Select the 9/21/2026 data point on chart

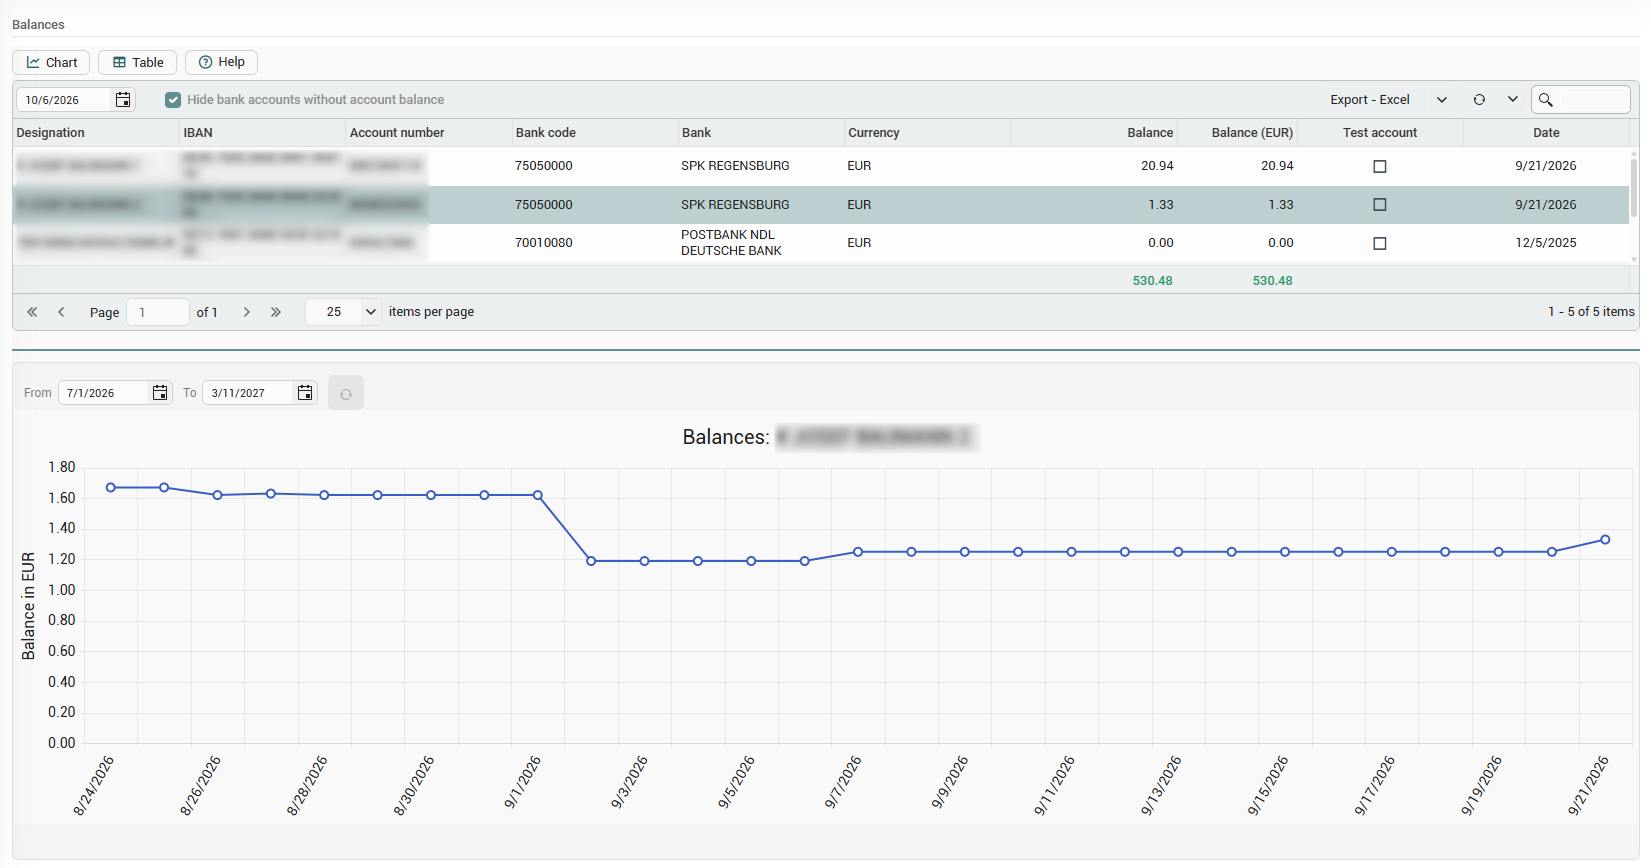pyautogui.click(x=1605, y=540)
